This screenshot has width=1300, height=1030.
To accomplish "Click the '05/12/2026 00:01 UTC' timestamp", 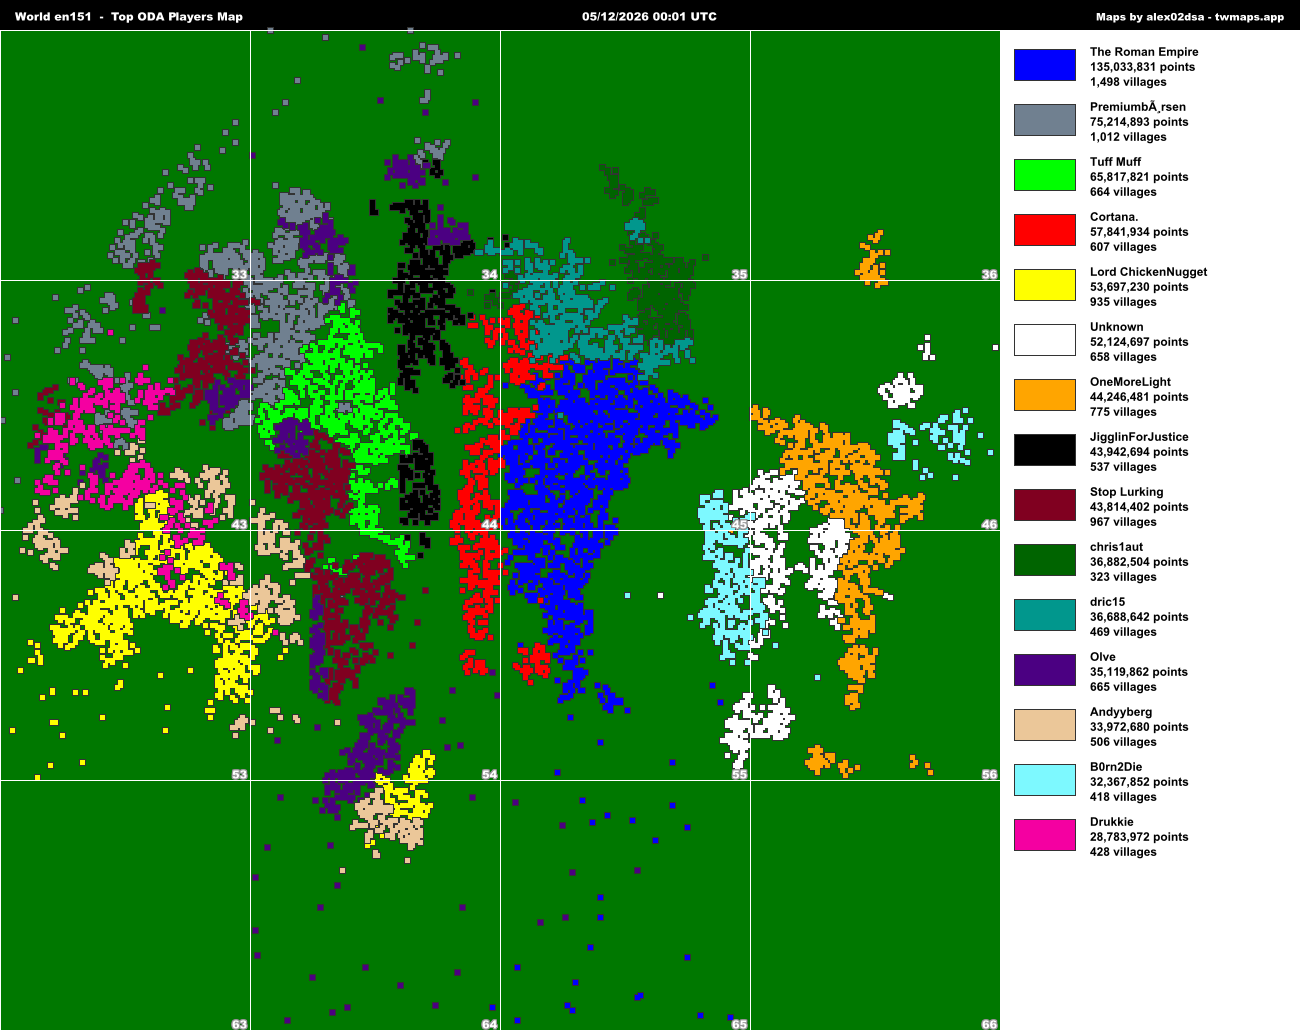I will pyautogui.click(x=649, y=17).
